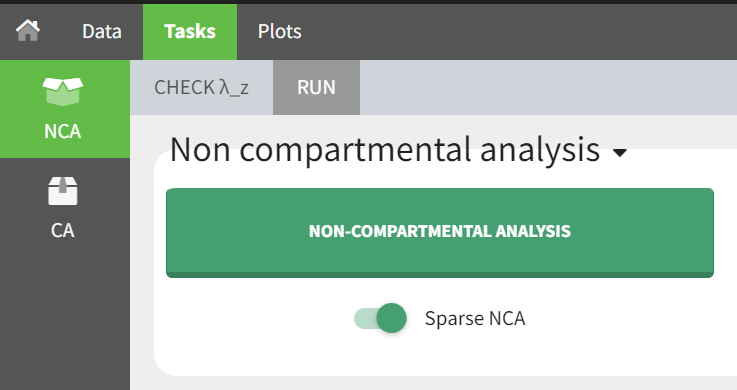The image size is (737, 390).
Task: Go to the home screen icon
Action: [28, 31]
